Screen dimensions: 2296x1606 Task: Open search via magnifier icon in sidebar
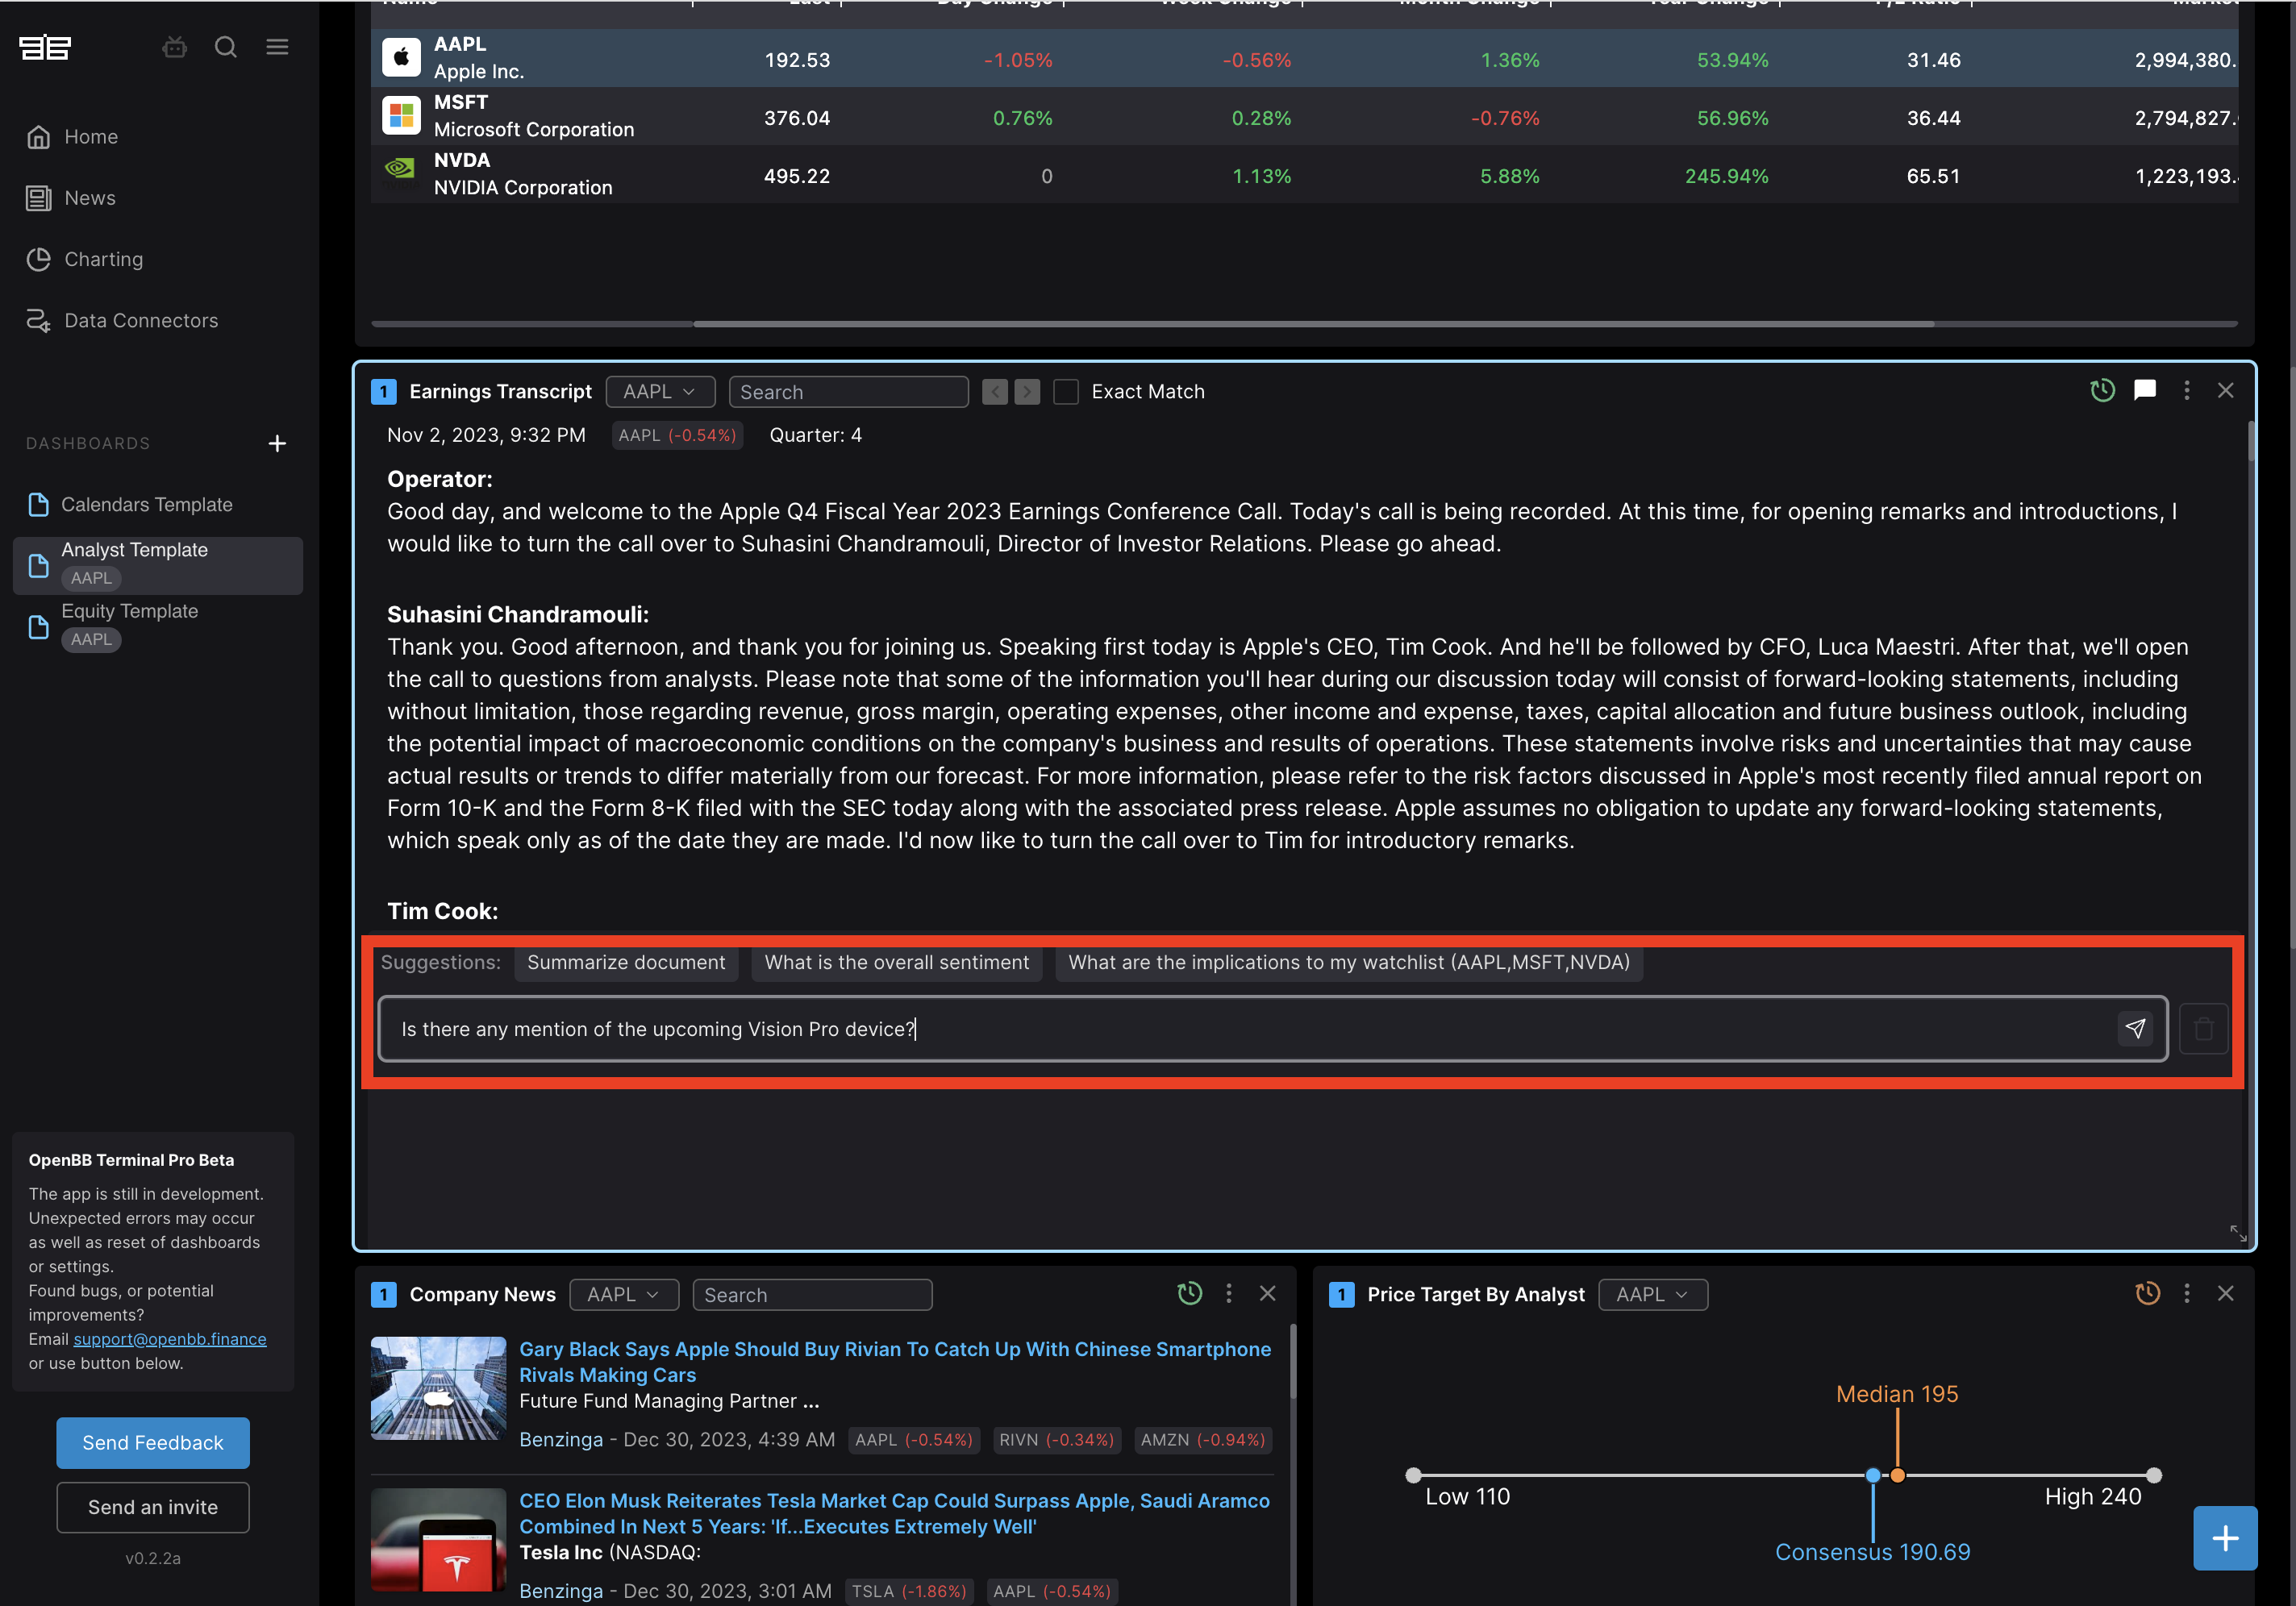(226, 47)
